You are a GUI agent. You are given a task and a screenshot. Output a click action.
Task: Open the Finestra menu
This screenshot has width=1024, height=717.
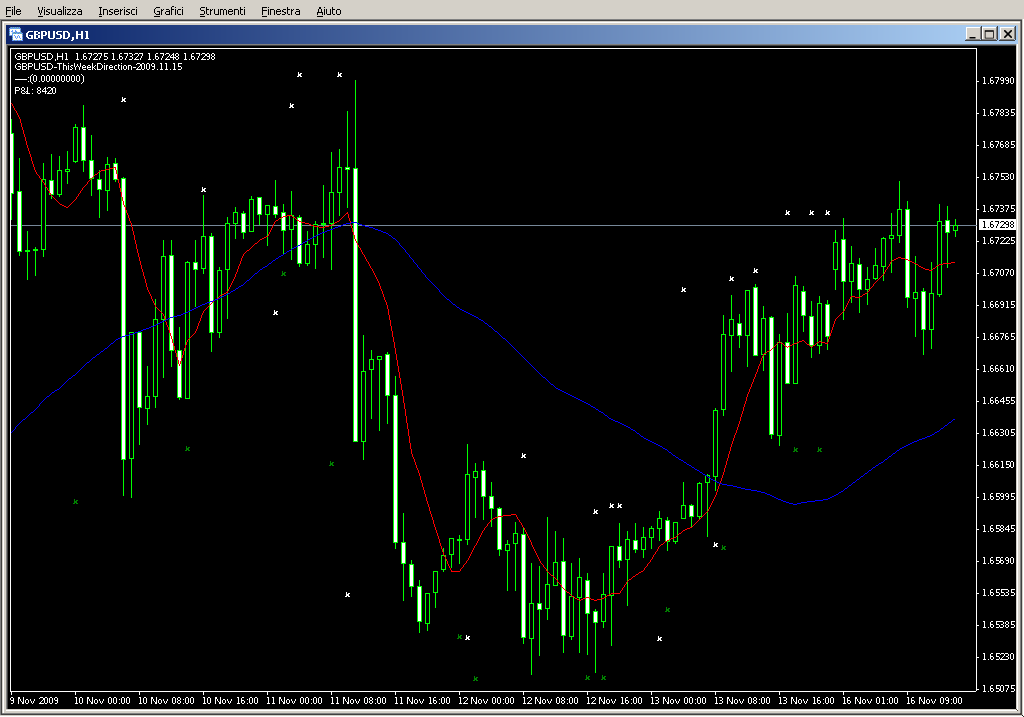(x=281, y=11)
